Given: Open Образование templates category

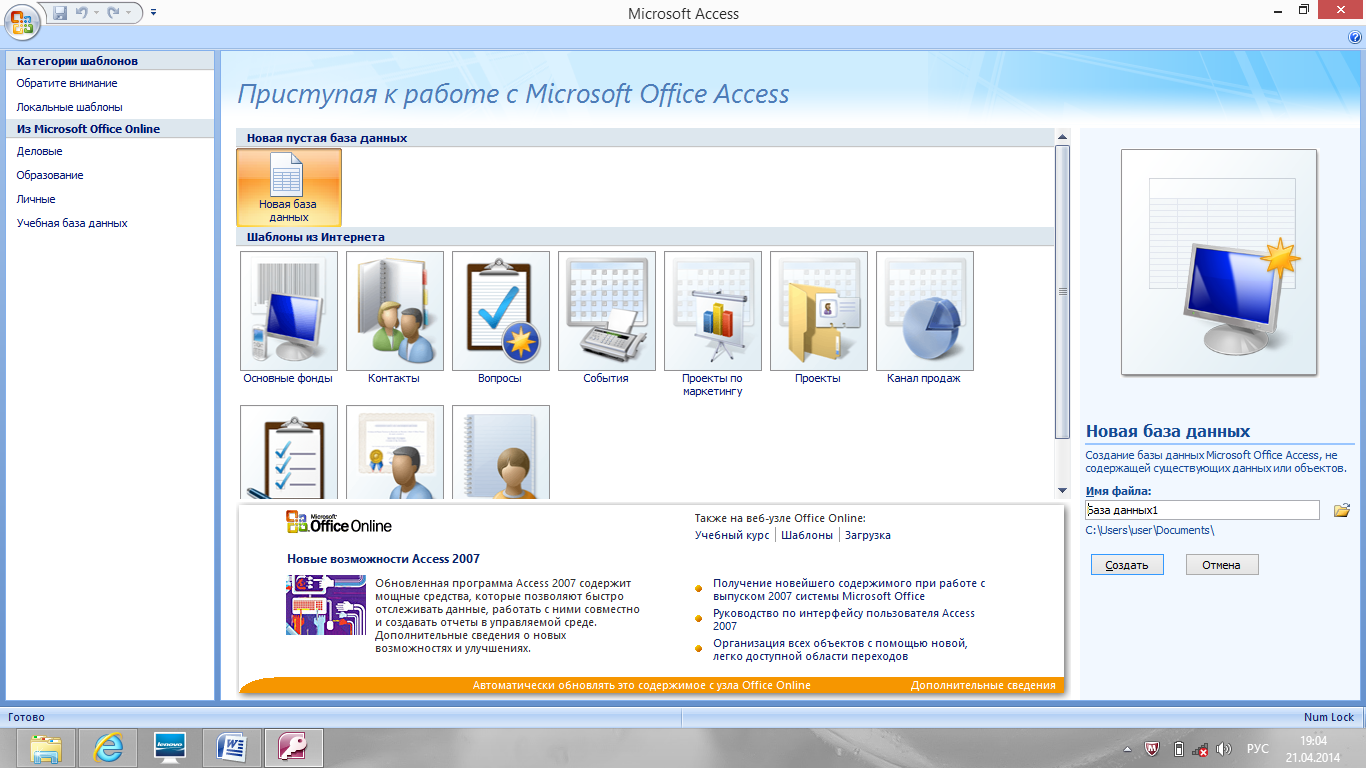Looking at the screenshot, I should 50,175.
